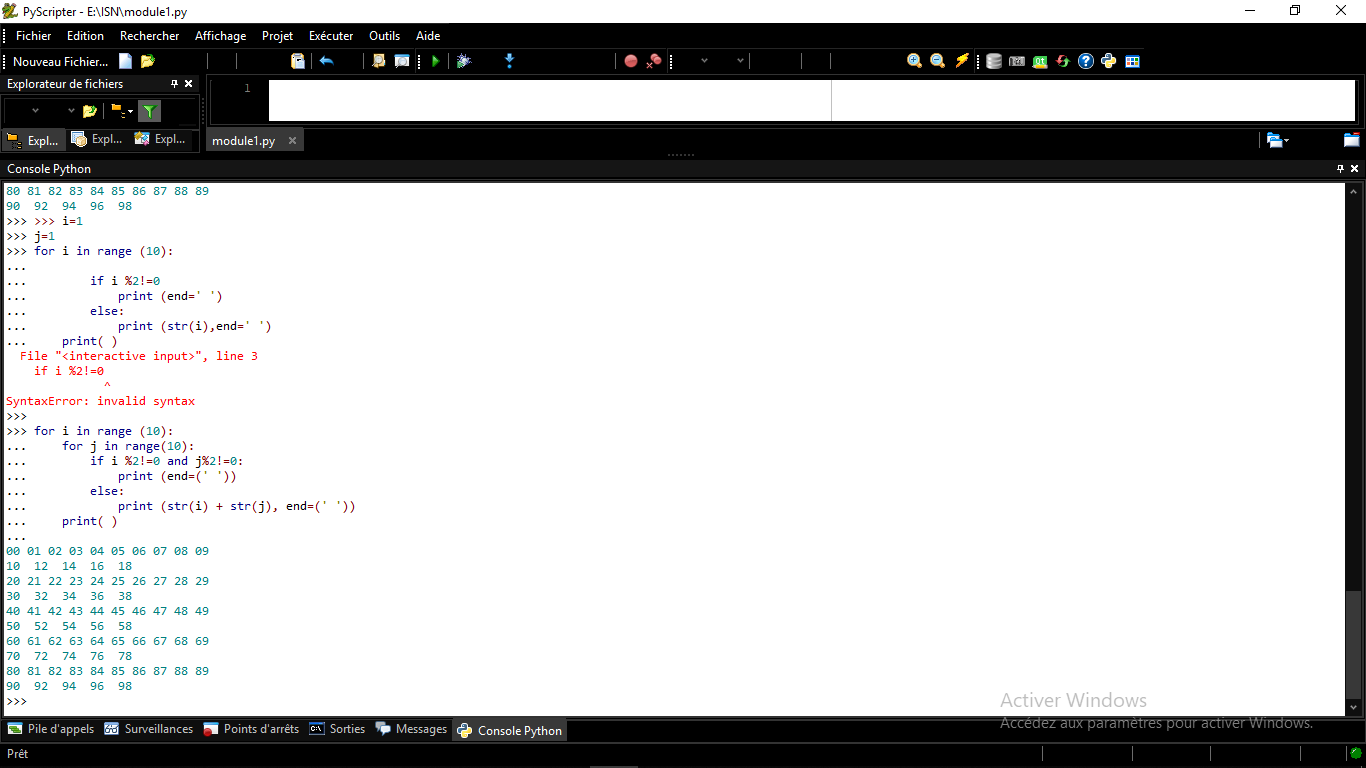This screenshot has width=1366, height=768.
Task: Pin the Console Python panel
Action: [1341, 169]
